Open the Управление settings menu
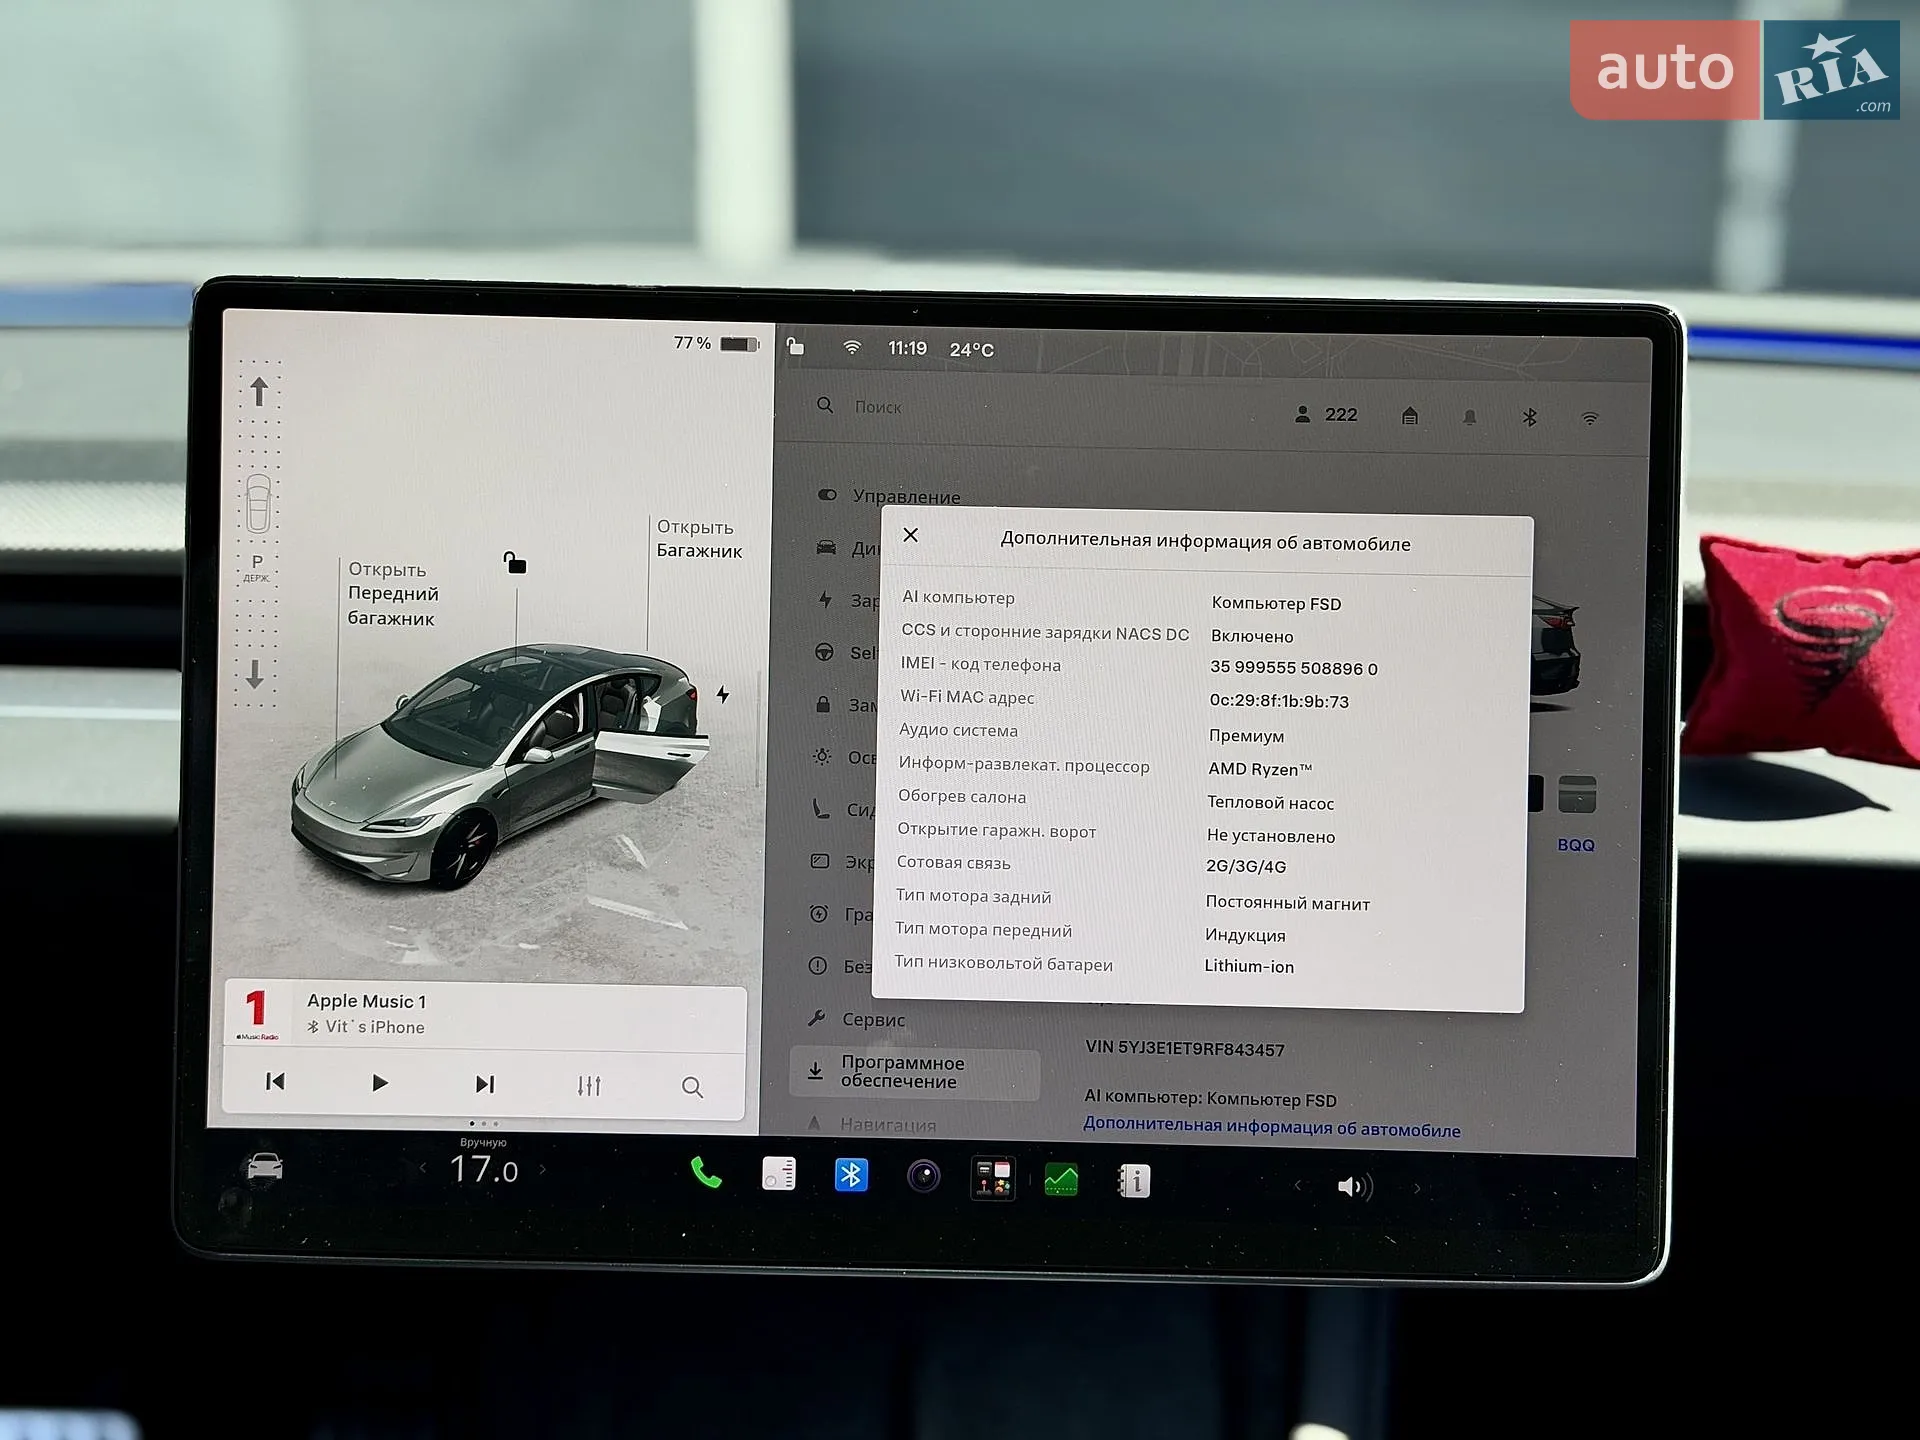This screenshot has height=1440, width=1920. point(889,496)
